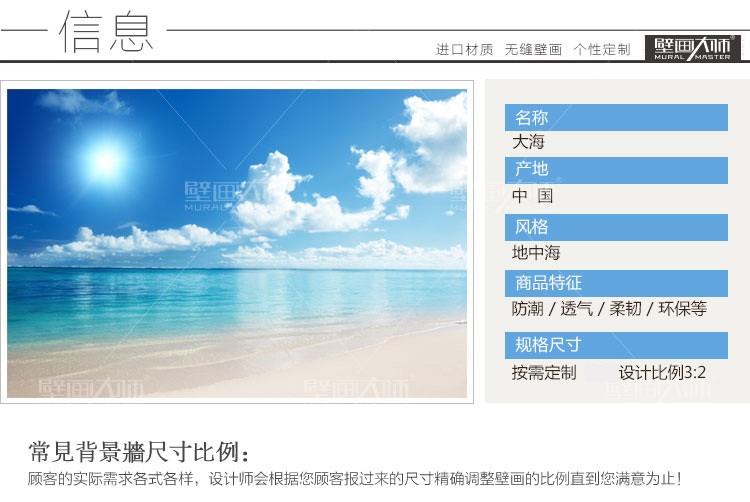750x502 pixels.
Task: Select the 名称 blue label bar
Action: tap(616, 118)
